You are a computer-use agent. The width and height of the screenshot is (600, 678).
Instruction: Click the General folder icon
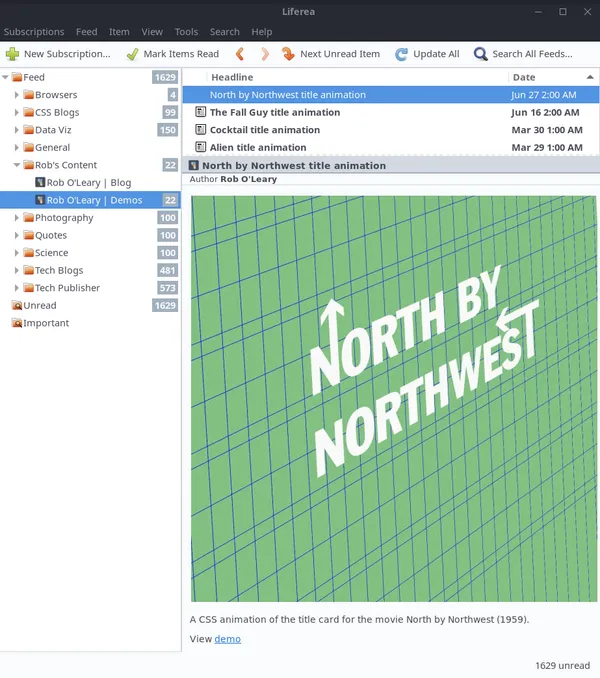pos(29,147)
